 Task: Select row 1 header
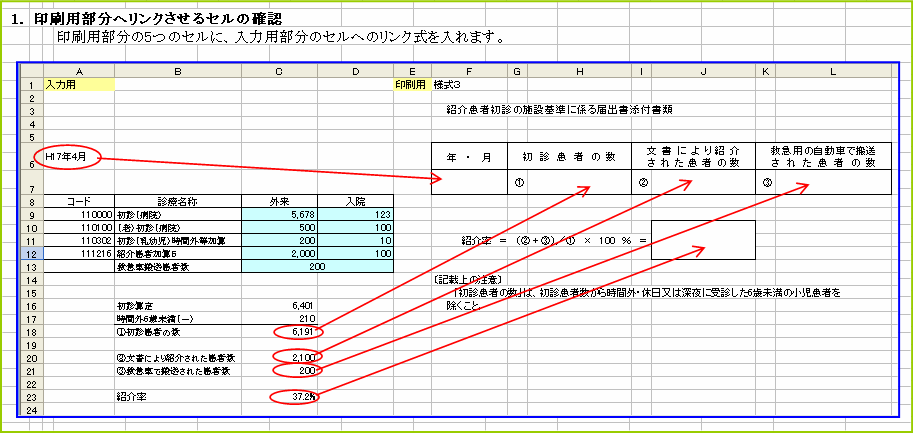(x=31, y=85)
